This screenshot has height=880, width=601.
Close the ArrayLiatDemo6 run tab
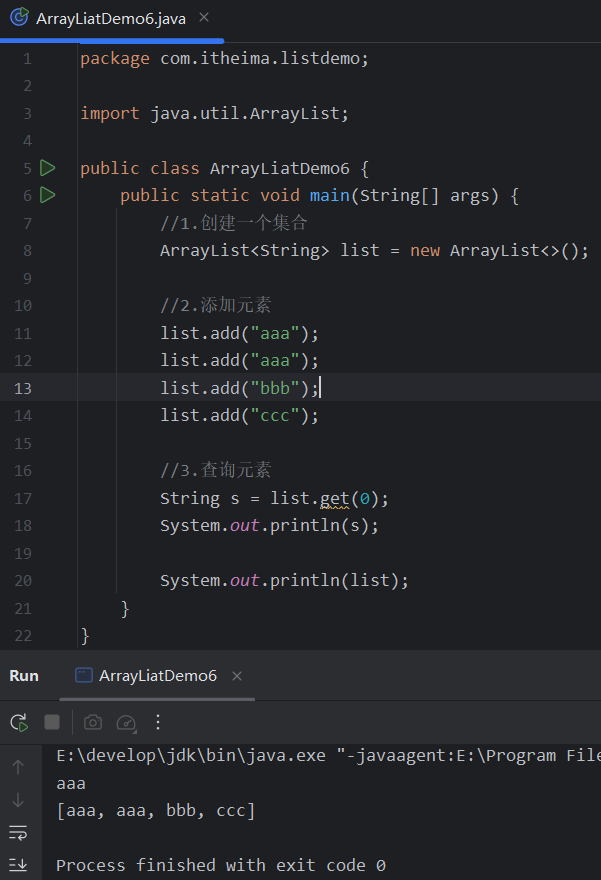pos(237,676)
